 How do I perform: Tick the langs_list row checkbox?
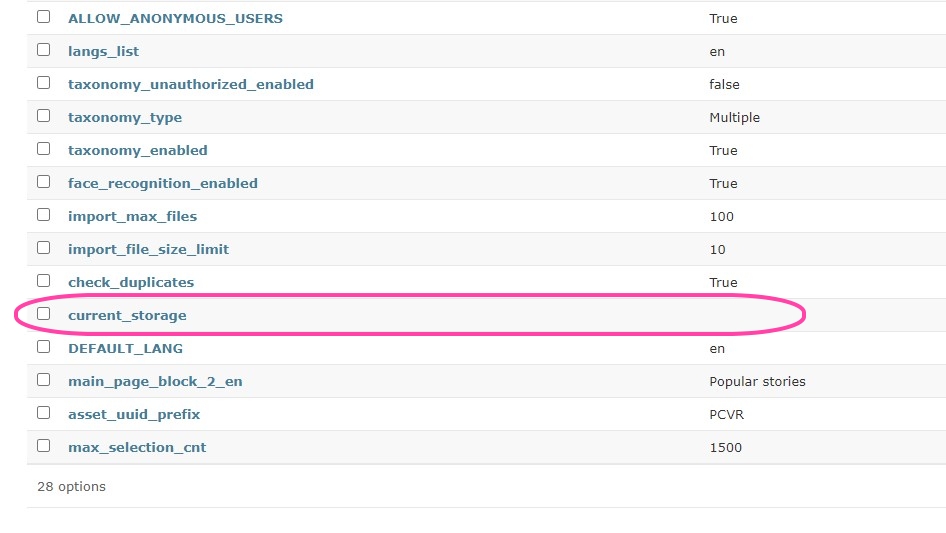[43, 49]
